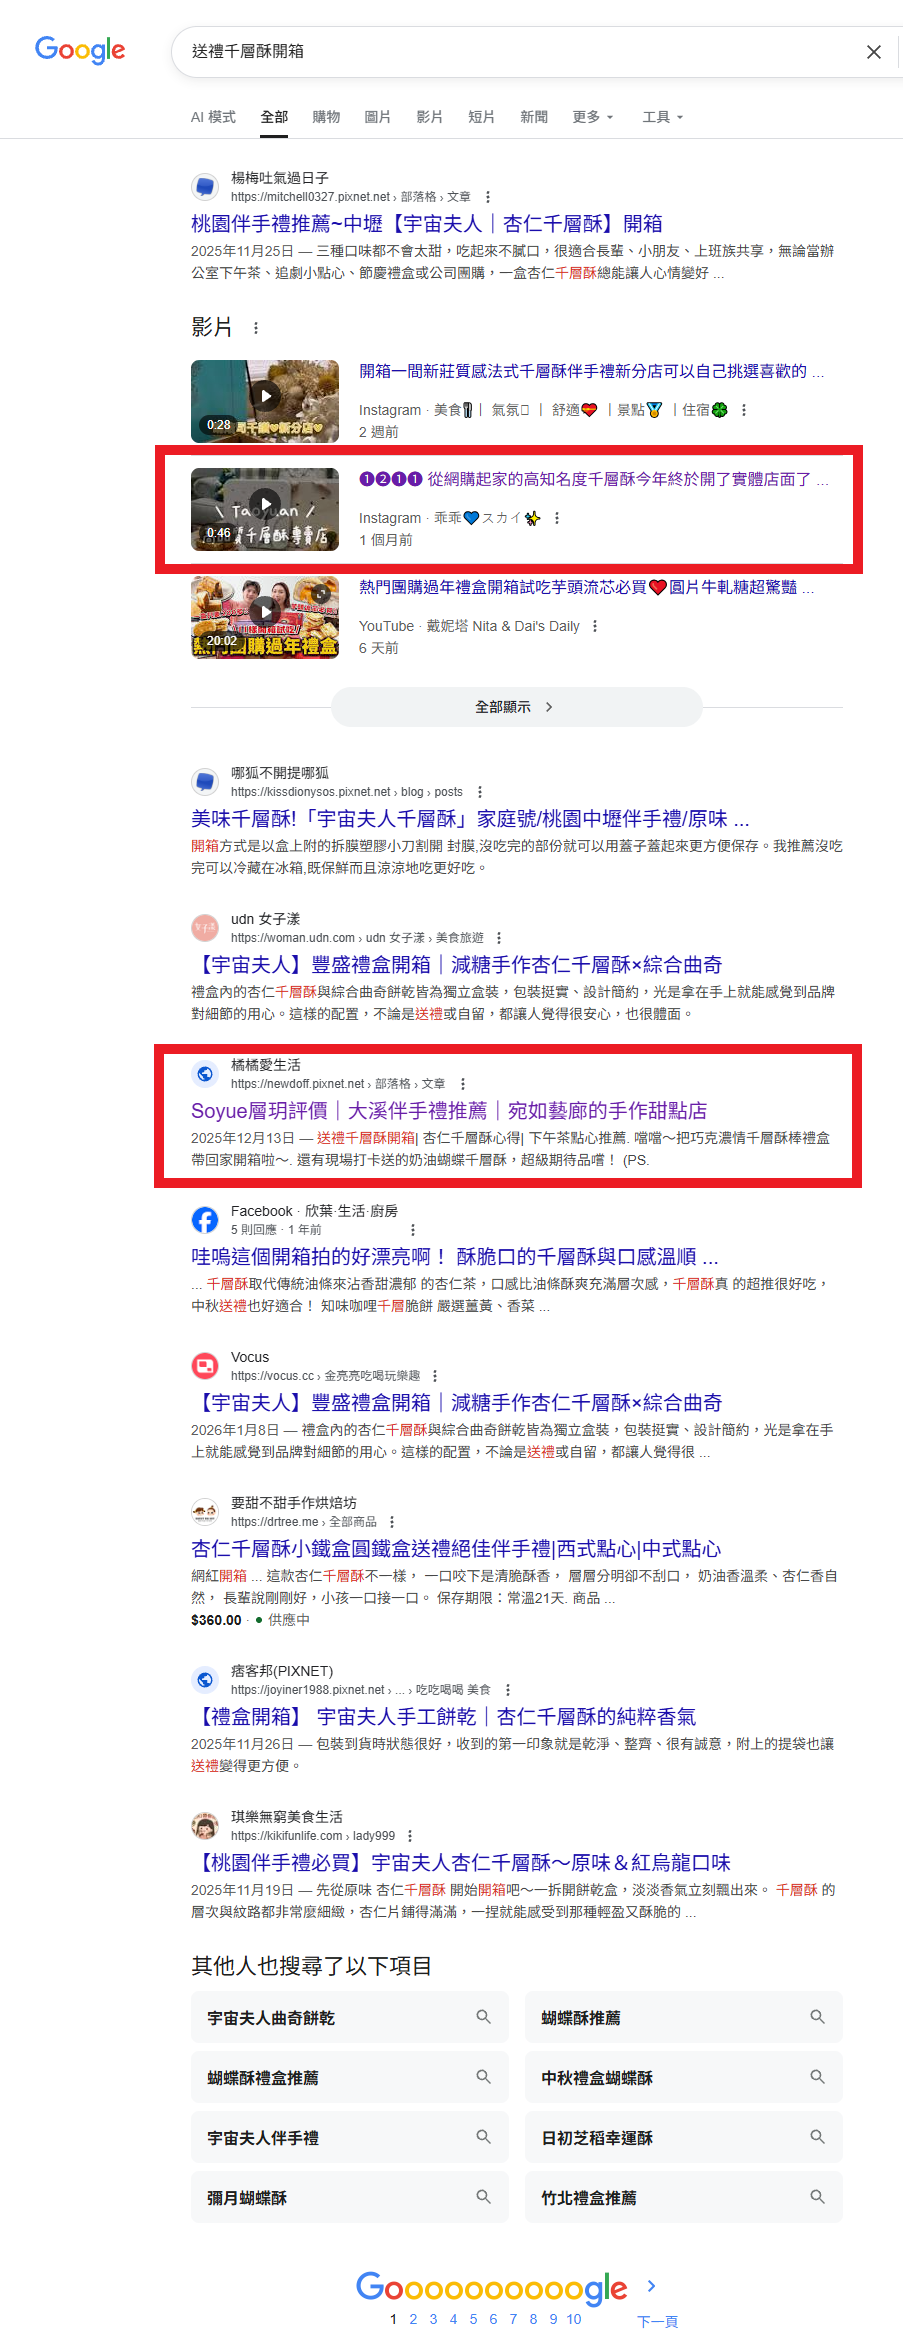Image resolution: width=903 pixels, height=2346 pixels.
Task: Click search icon in 宇宙夫人曲奇餅乾 suggestion
Action: [x=484, y=2017]
